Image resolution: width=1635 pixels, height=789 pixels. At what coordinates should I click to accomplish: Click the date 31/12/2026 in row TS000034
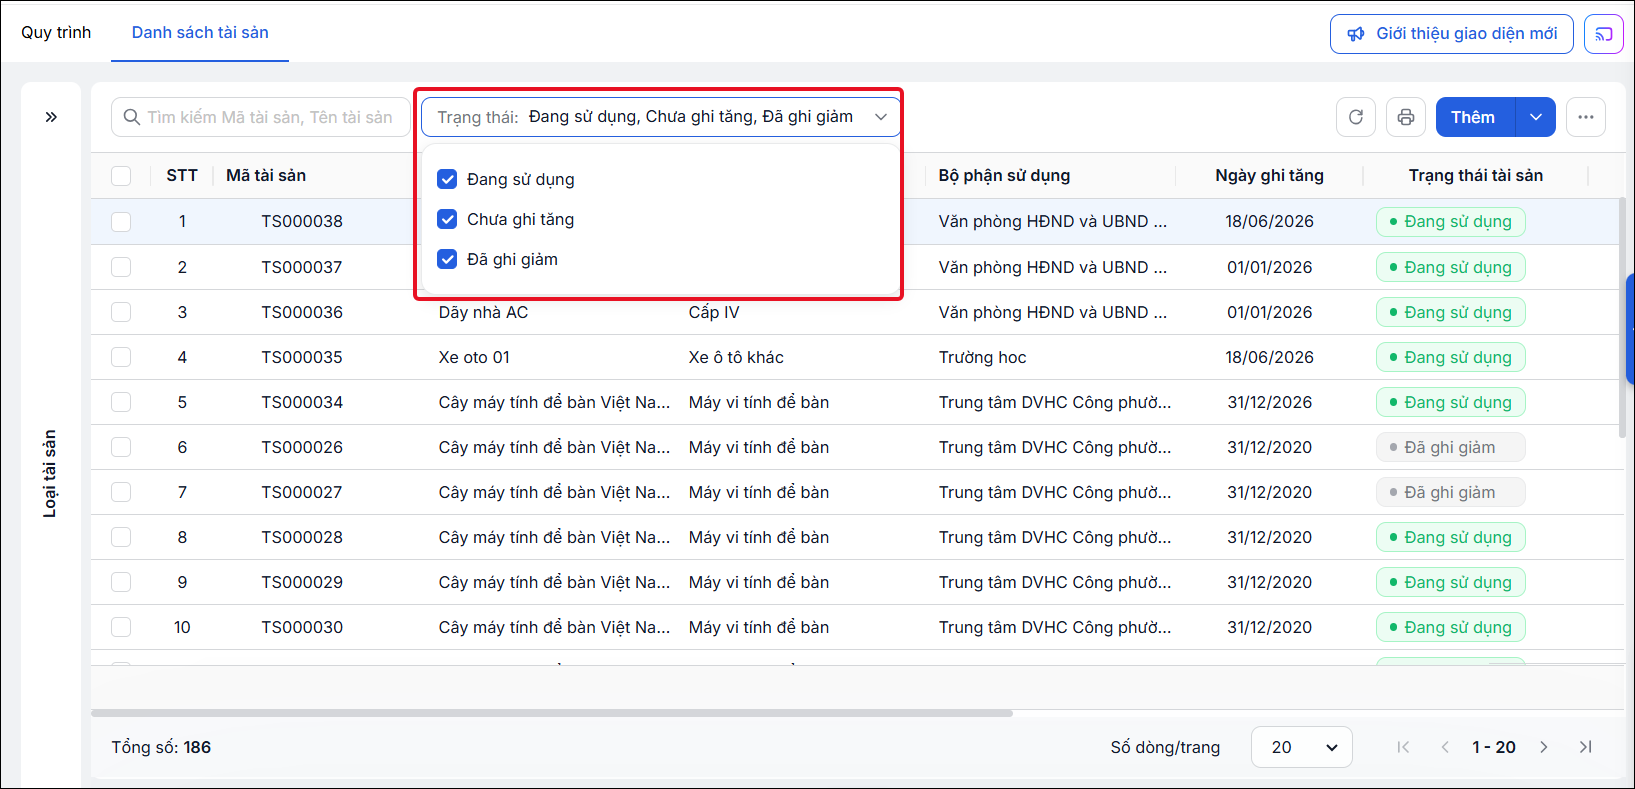point(1270,402)
